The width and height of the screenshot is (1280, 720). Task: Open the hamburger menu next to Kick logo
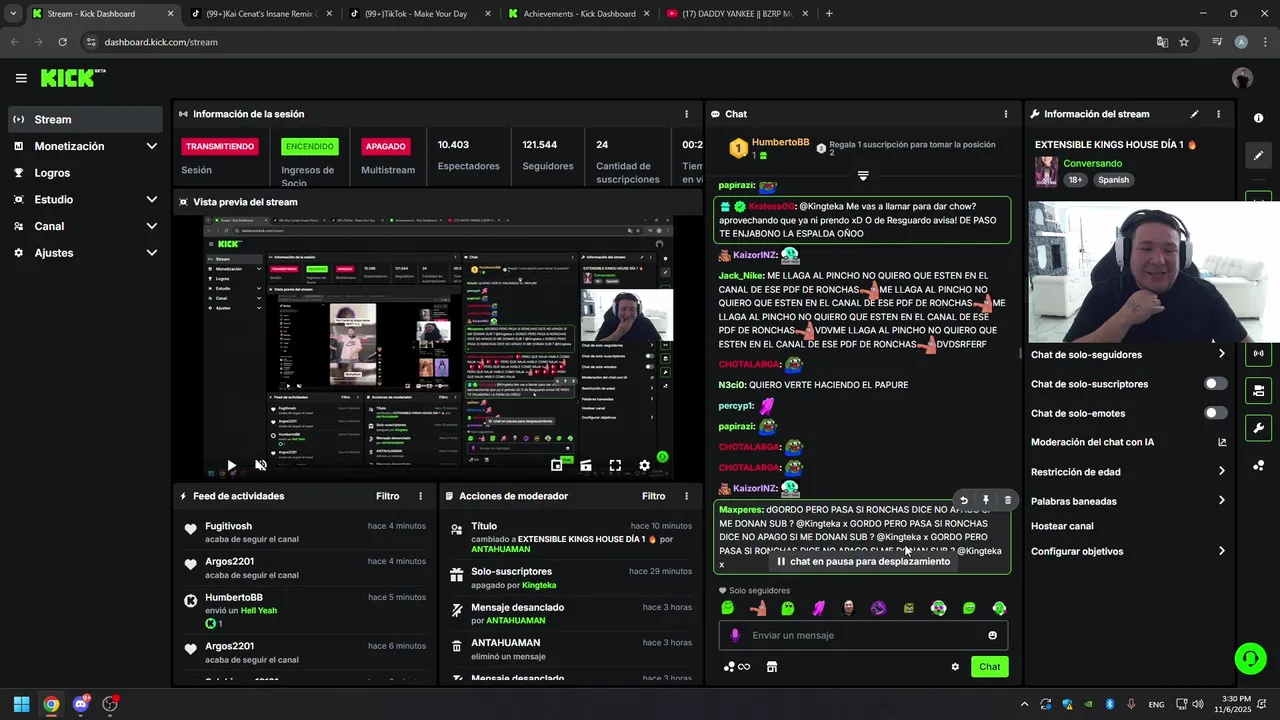coord(21,78)
